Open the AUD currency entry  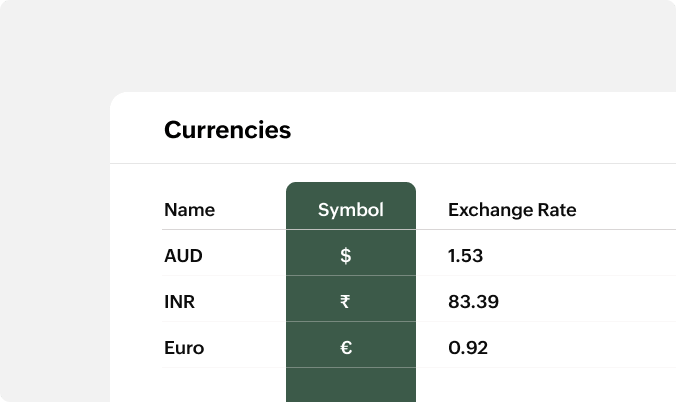[x=183, y=256]
